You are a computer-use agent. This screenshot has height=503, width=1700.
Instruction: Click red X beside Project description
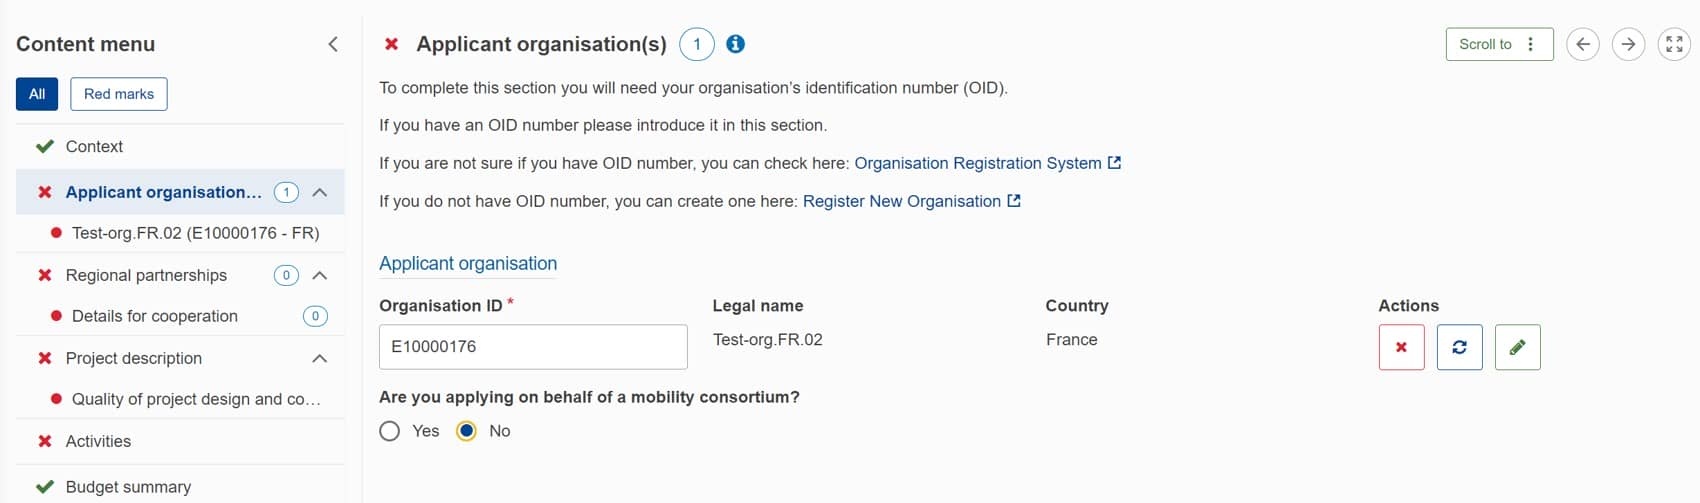coord(45,358)
